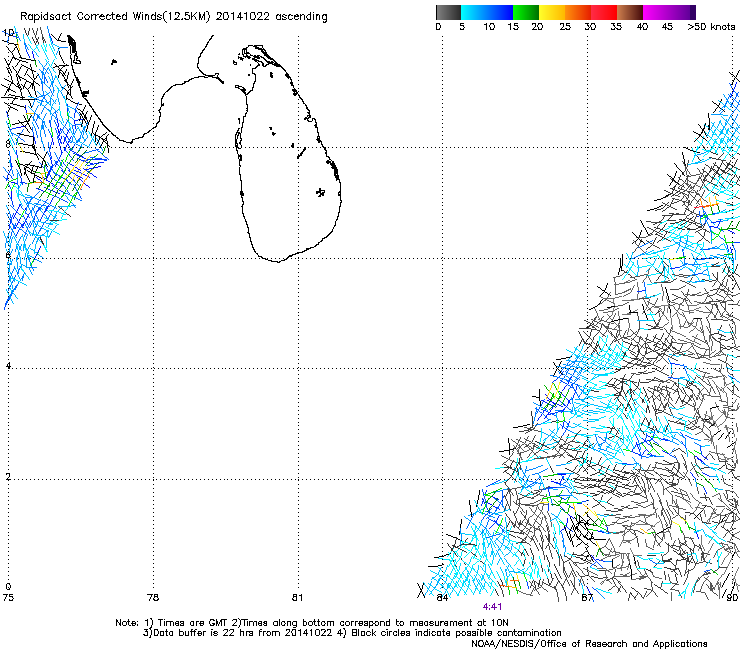Click the 'NOAA/NESDIS/Office of Research and Applications' credit
Image resolution: width=740 pixels, height=650 pixels.
click(x=589, y=644)
